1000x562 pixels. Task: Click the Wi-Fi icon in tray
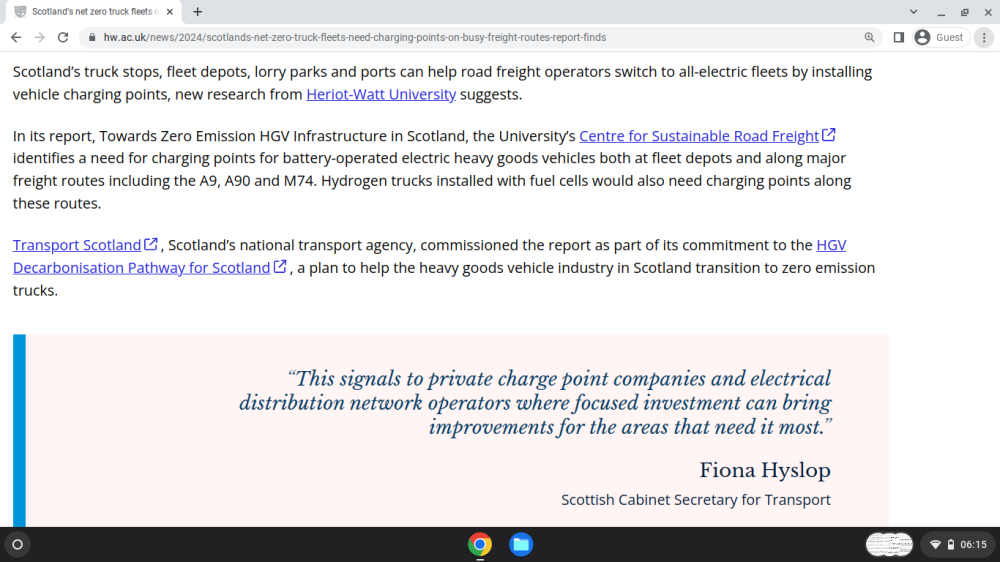pyautogui.click(x=936, y=545)
